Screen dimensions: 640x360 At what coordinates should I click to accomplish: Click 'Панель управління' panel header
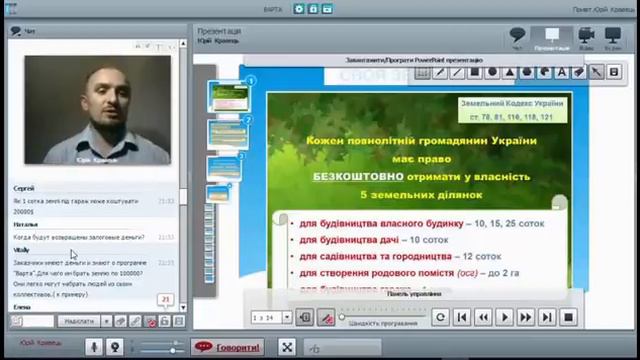point(414,294)
